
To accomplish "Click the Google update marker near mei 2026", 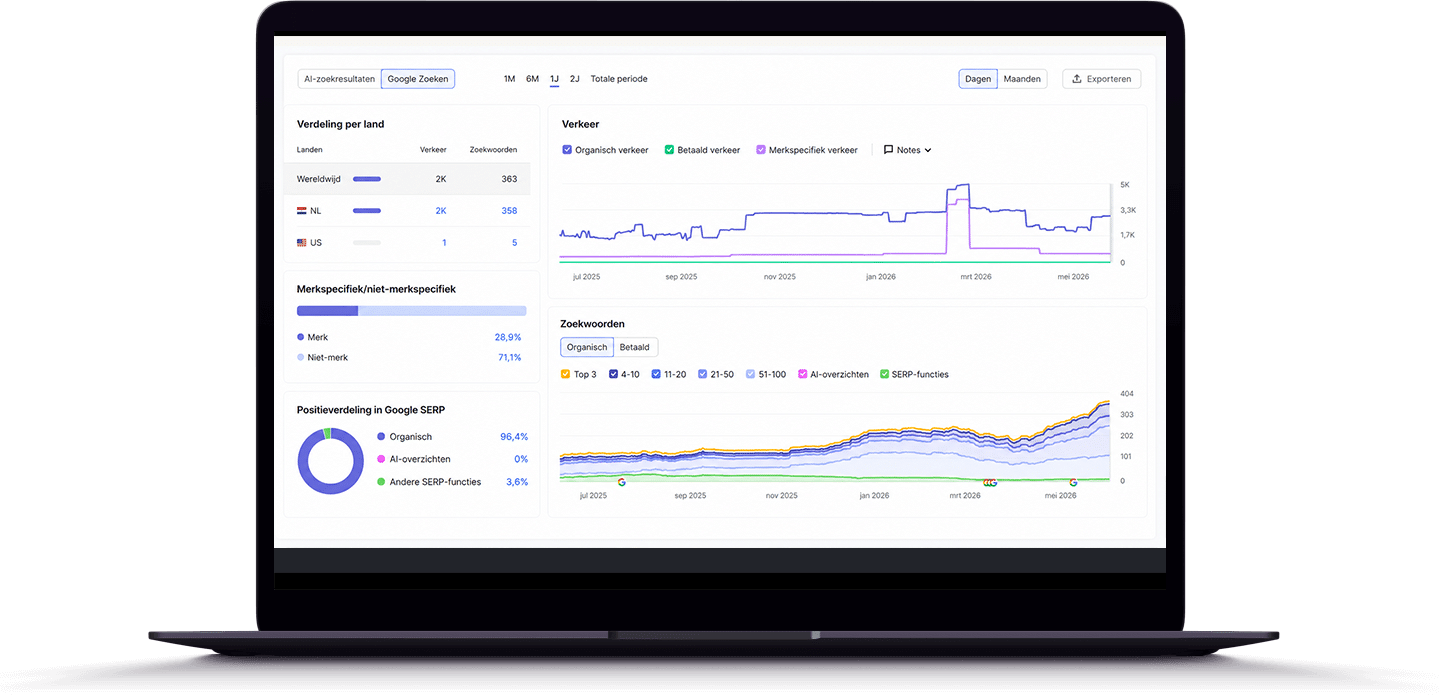I will [x=1074, y=482].
